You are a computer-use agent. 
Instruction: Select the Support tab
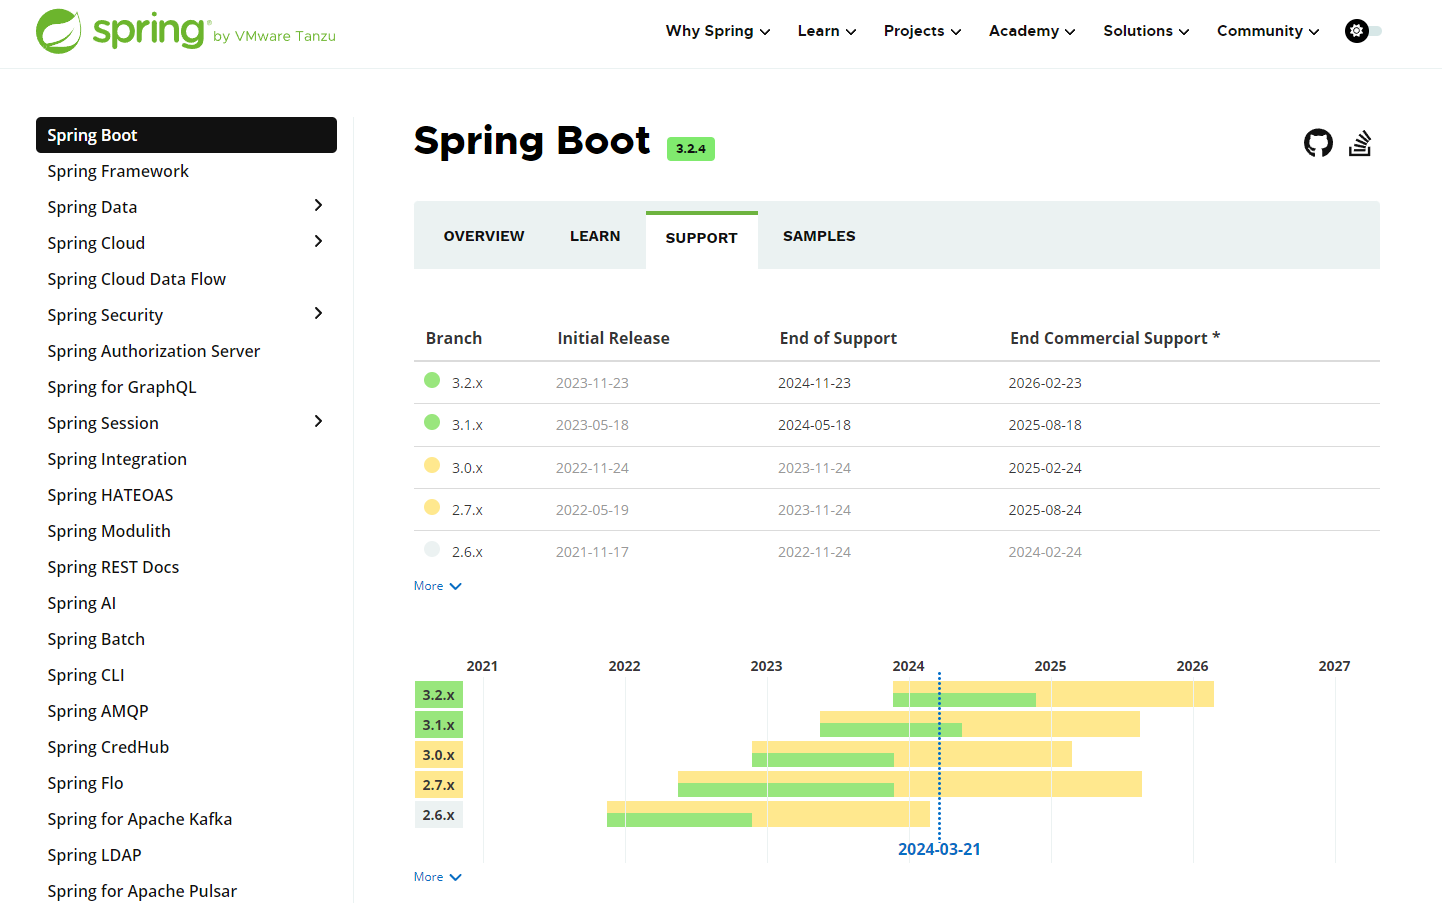pyautogui.click(x=702, y=238)
